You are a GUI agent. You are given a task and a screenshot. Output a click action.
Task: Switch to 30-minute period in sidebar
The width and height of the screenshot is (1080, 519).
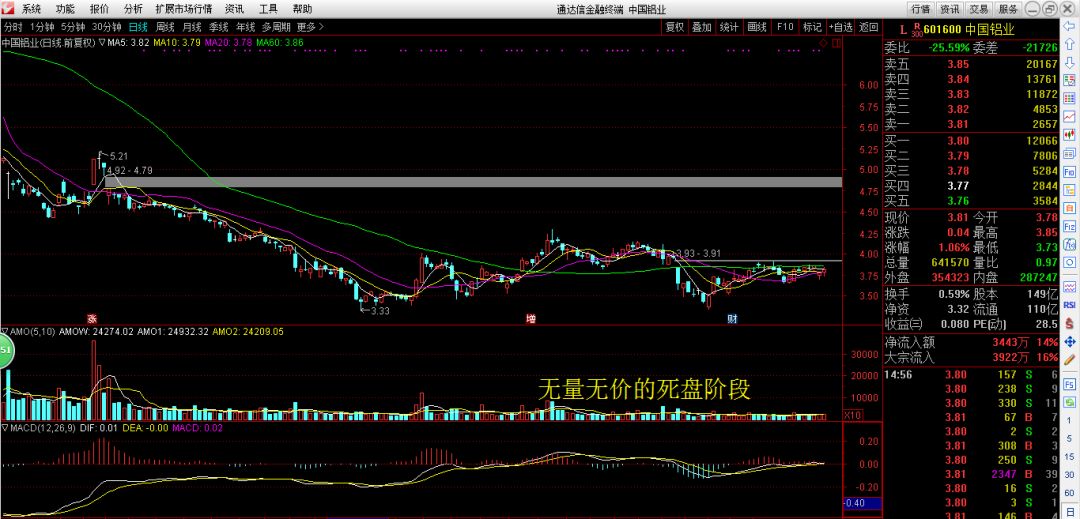click(1070, 475)
